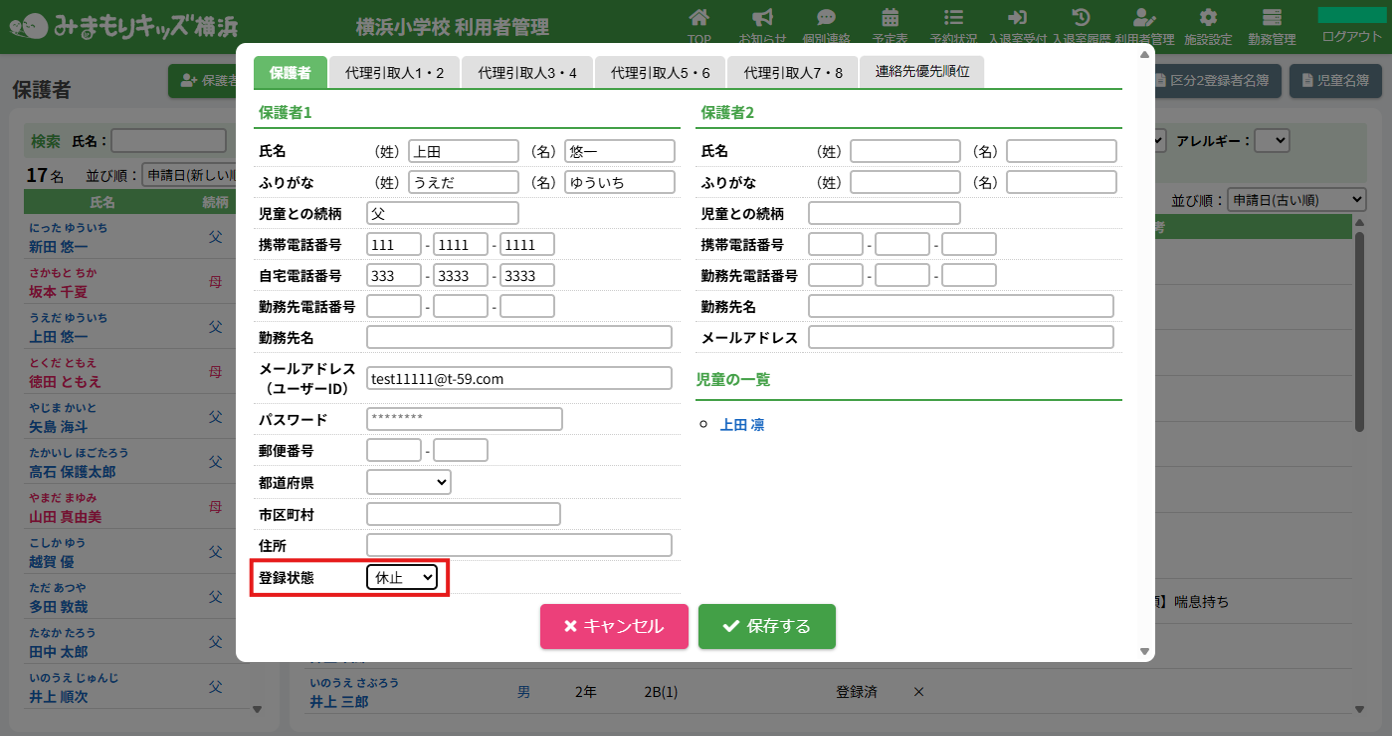
Task: Open the 都道府県 dropdown
Action: click(409, 482)
